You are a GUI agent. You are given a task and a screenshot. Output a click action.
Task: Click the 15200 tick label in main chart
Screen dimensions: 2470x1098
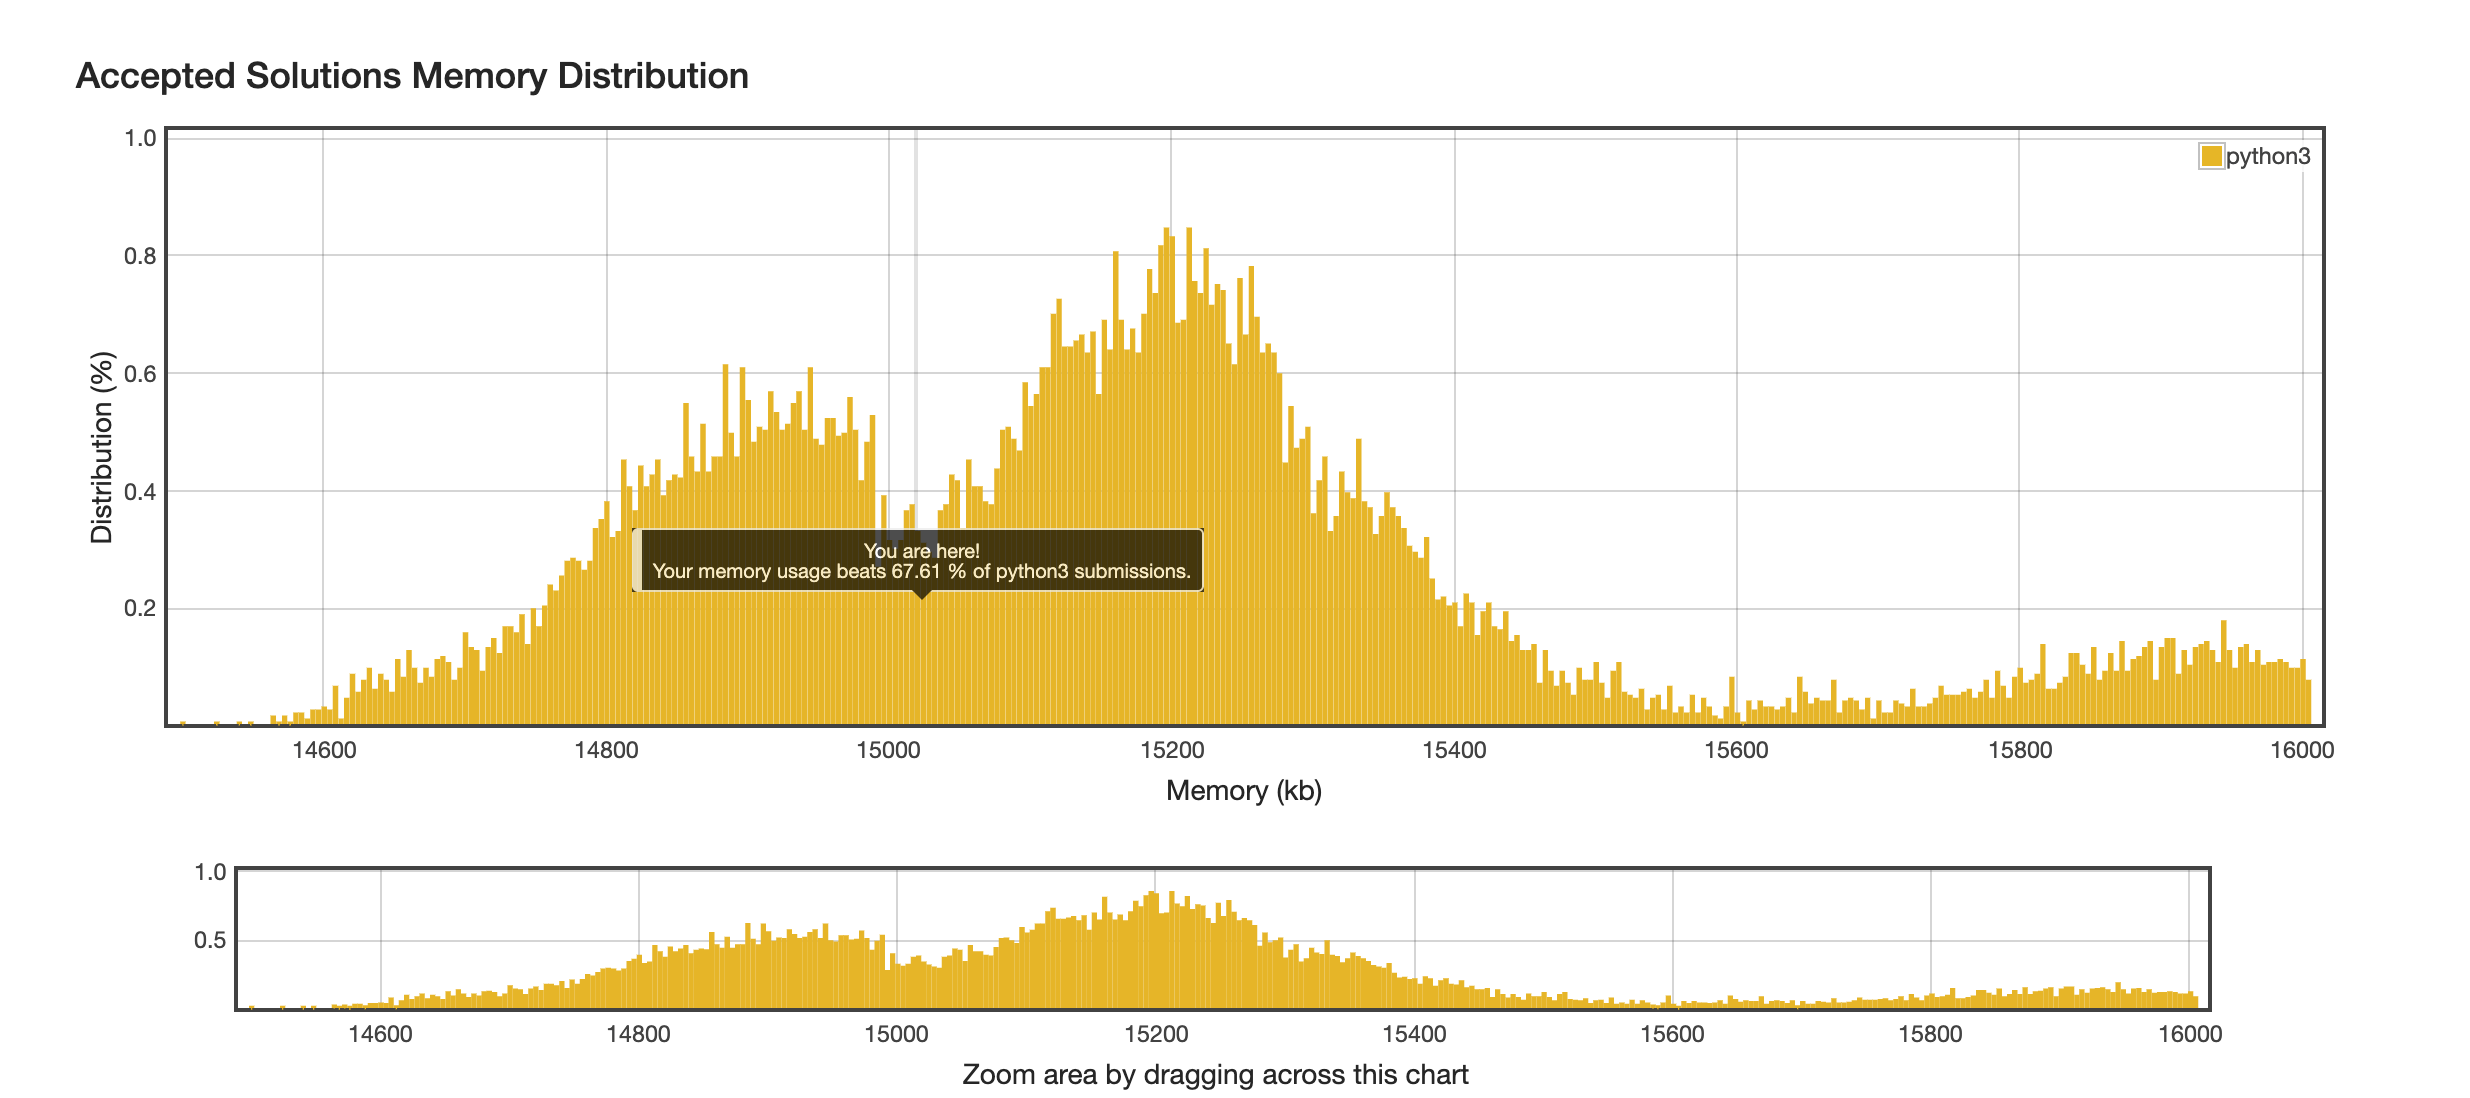pos(1171,750)
